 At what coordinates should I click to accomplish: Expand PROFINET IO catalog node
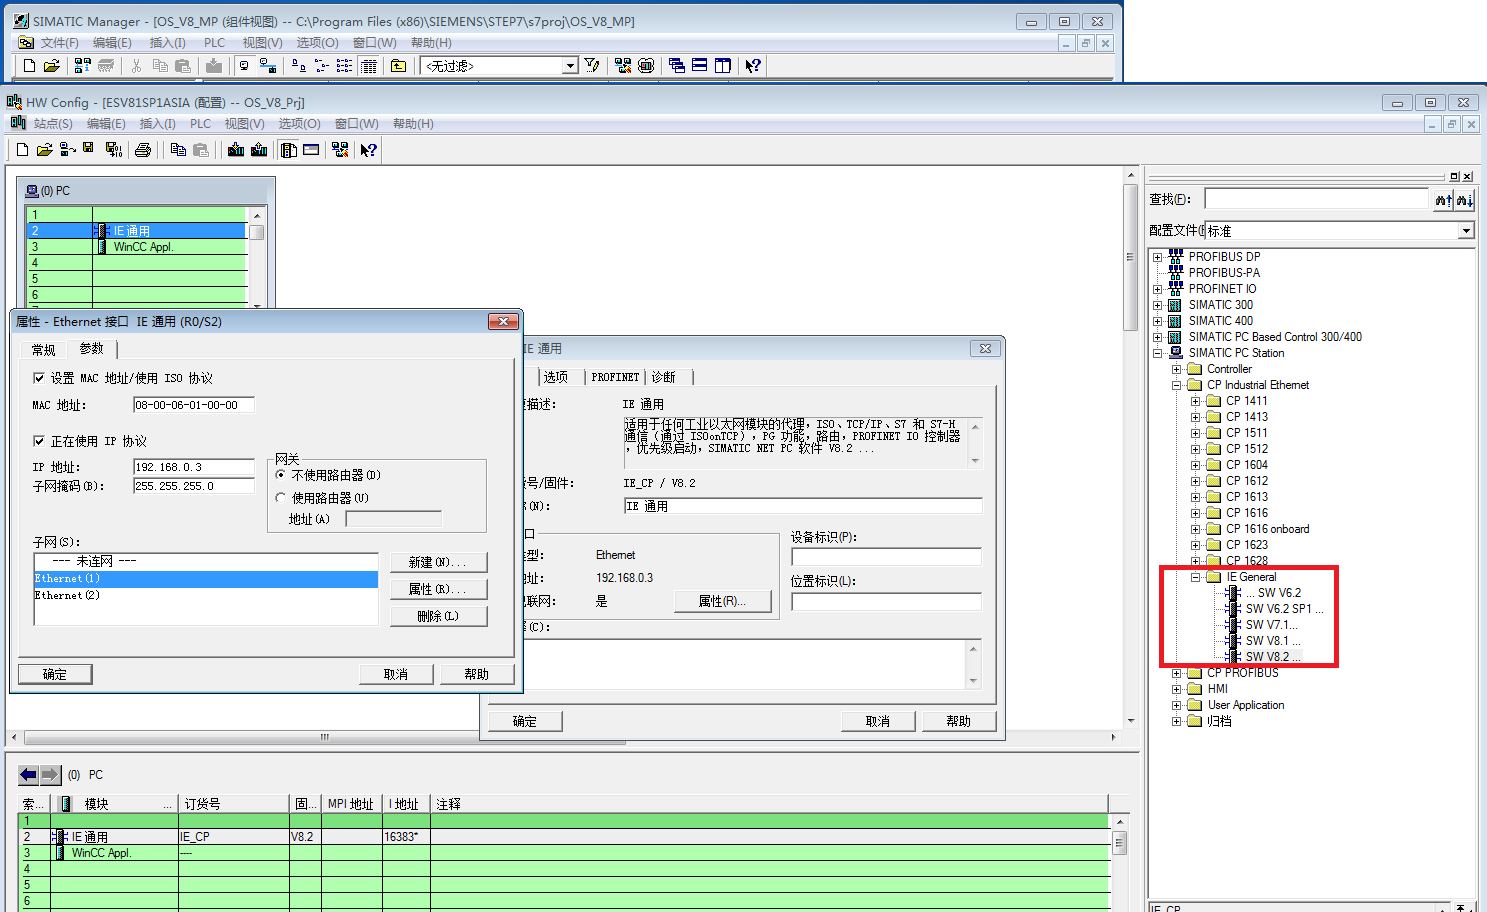1158,289
